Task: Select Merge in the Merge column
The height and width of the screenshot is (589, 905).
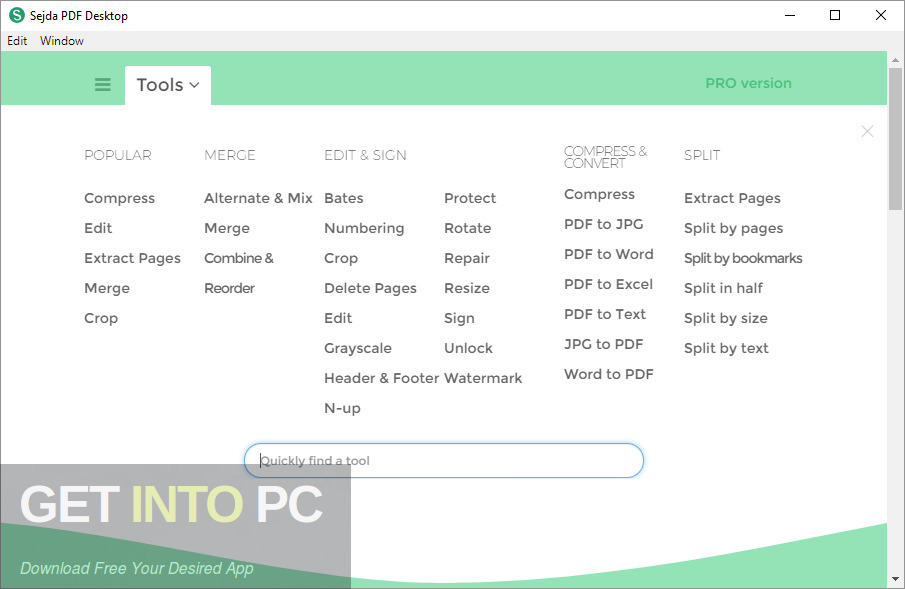Action: 227,228
